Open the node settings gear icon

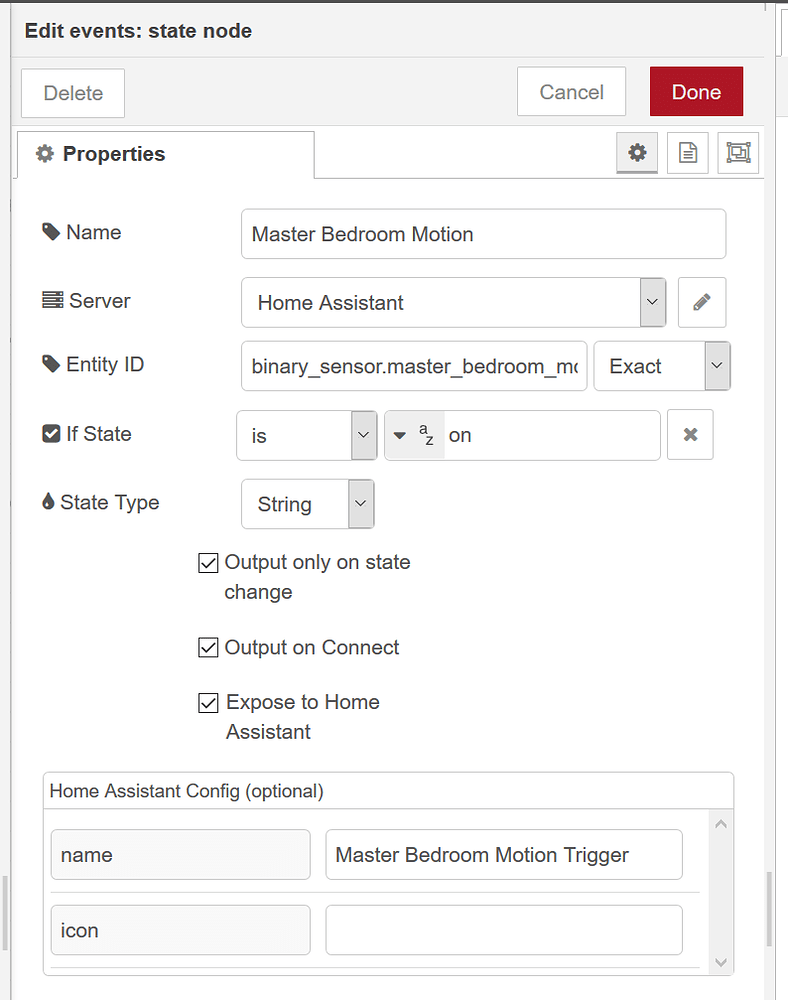[x=637, y=153]
